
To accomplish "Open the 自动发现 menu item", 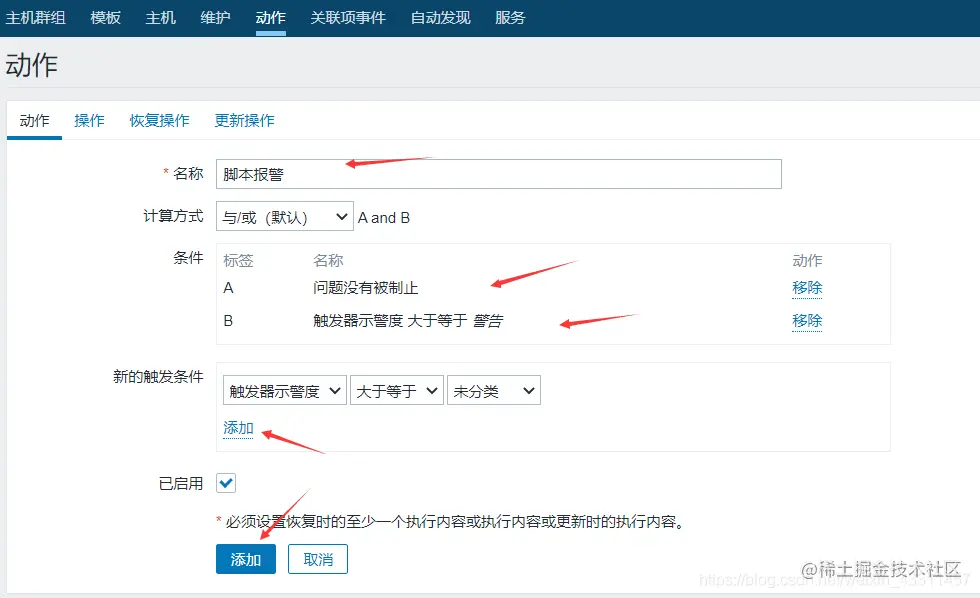I will click(x=438, y=17).
